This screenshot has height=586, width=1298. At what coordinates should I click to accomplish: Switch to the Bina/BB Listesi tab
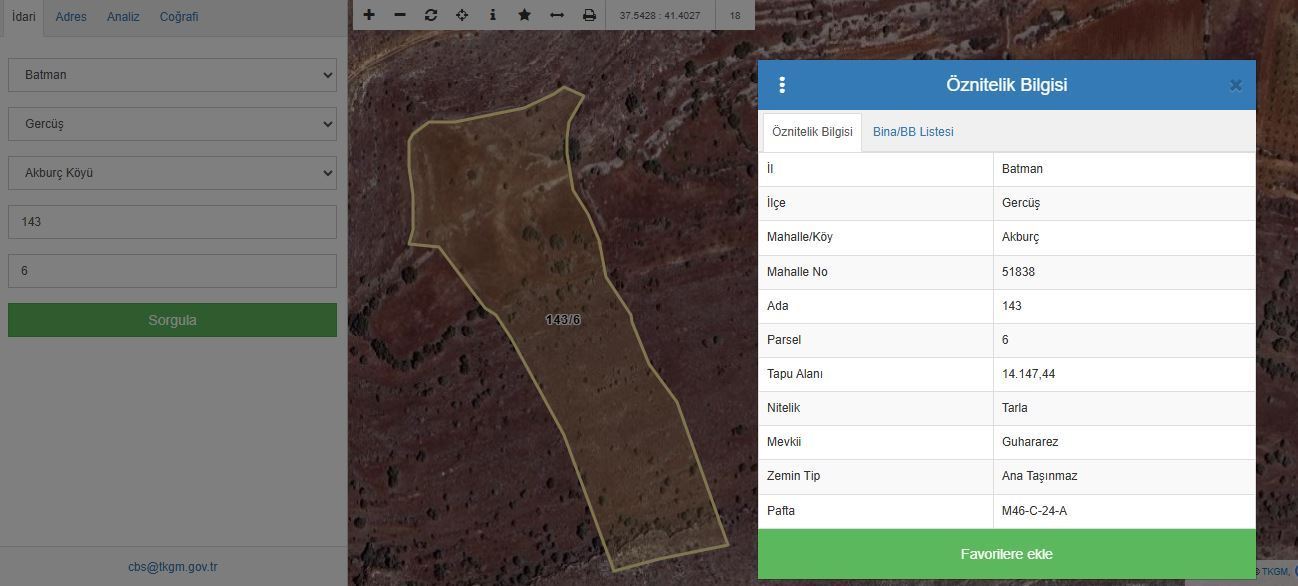(913, 132)
